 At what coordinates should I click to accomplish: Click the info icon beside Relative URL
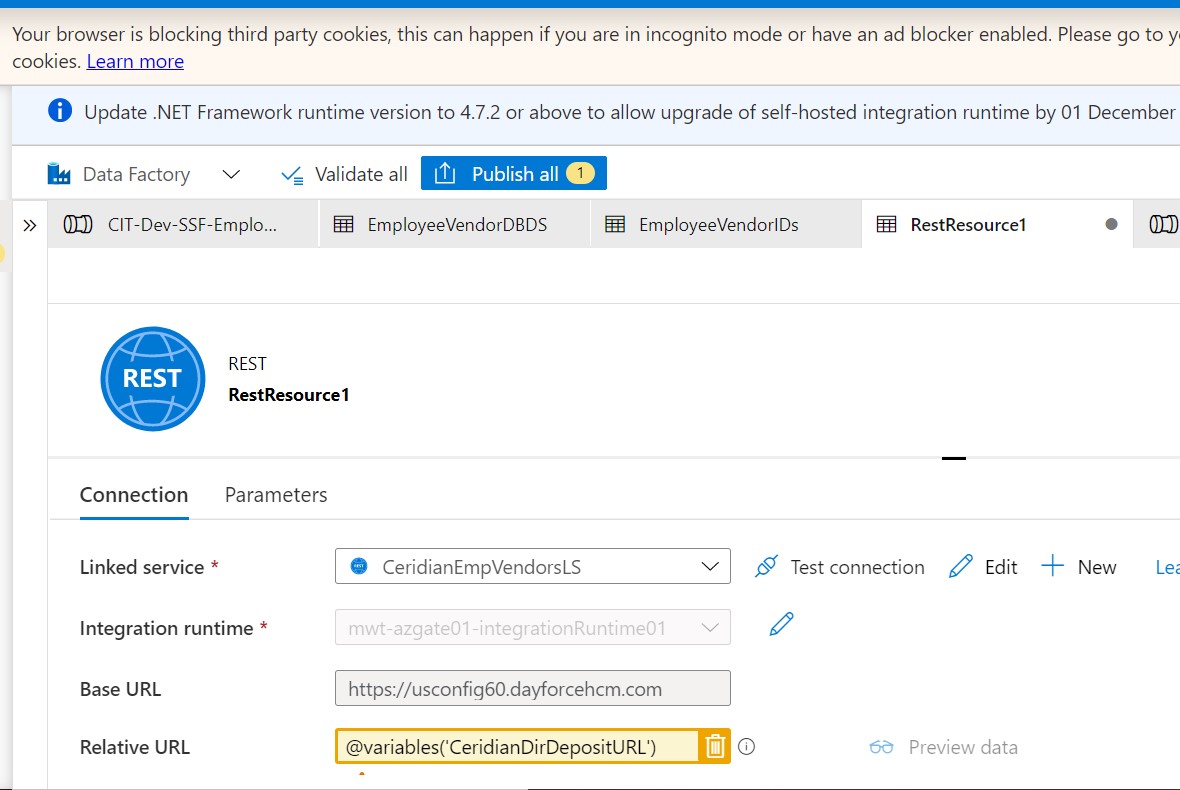746,746
